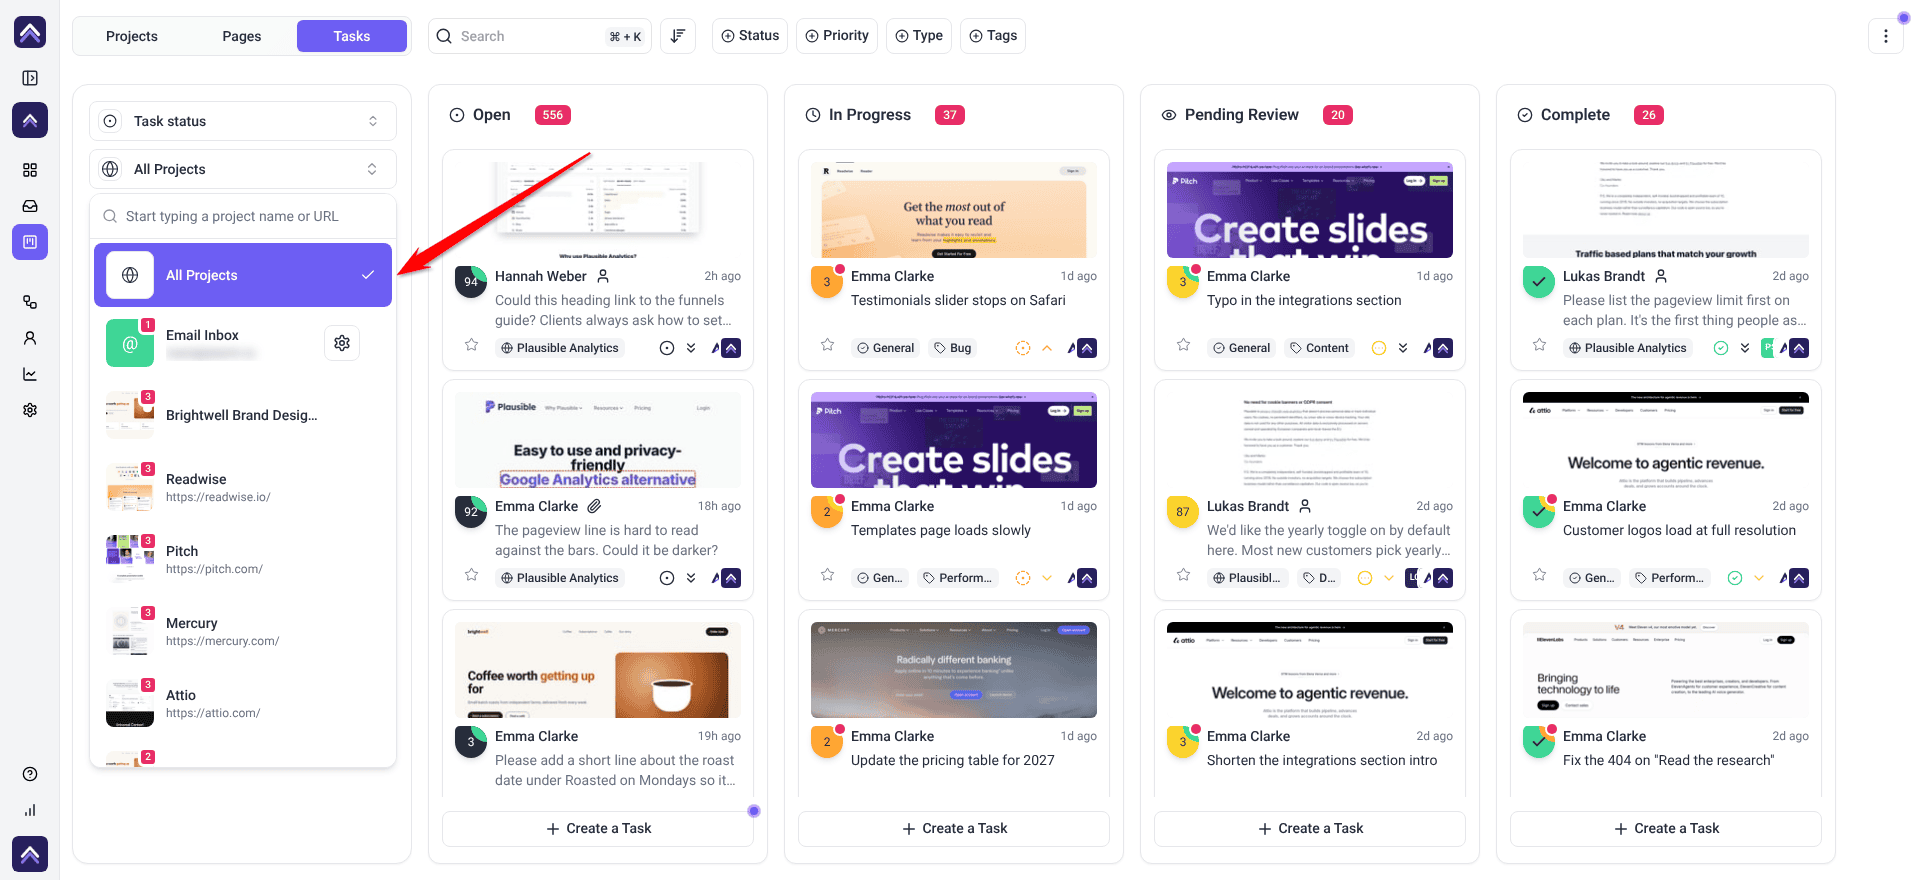Collapse the All Projects selector dropdown

point(243,169)
